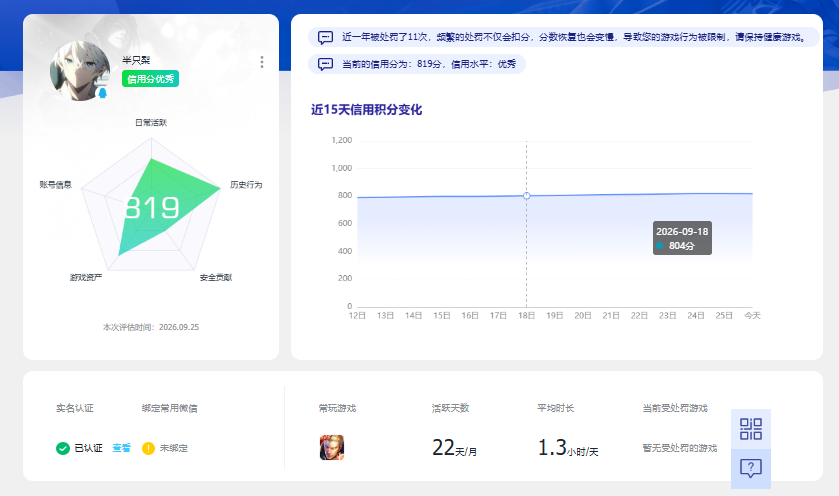Click the 实名认证 label
The image size is (839, 496).
point(75,408)
